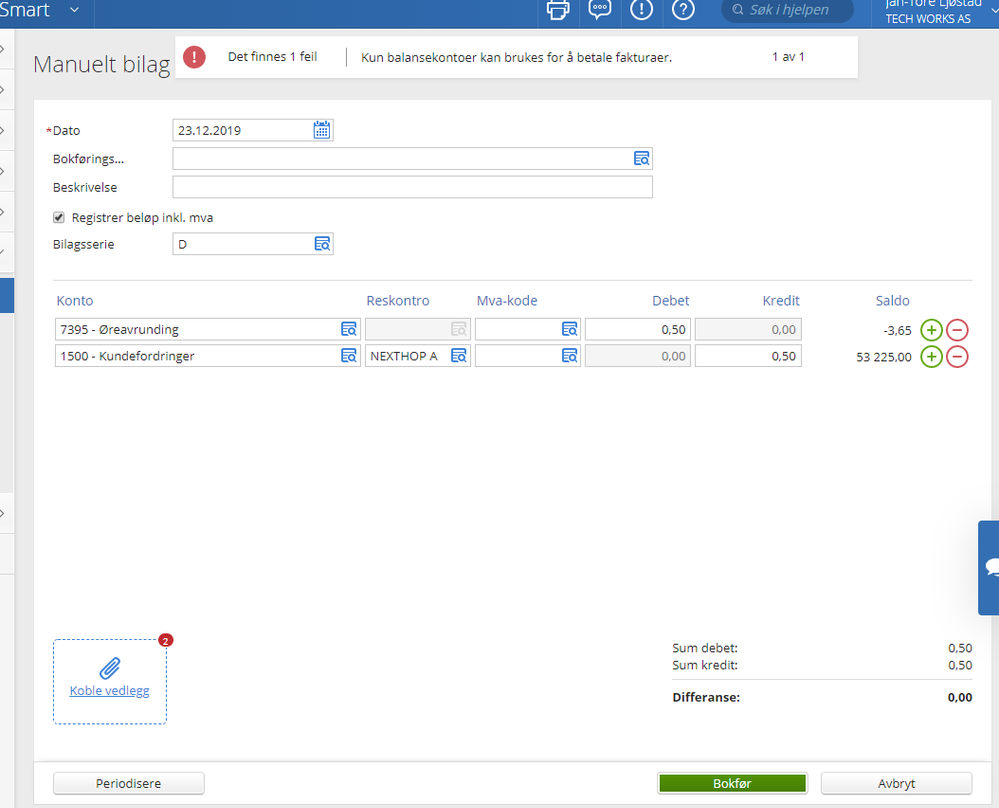Screen dimensions: 999x808
Task: Click Kredit field with 0,50
Action: pyautogui.click(x=748, y=356)
